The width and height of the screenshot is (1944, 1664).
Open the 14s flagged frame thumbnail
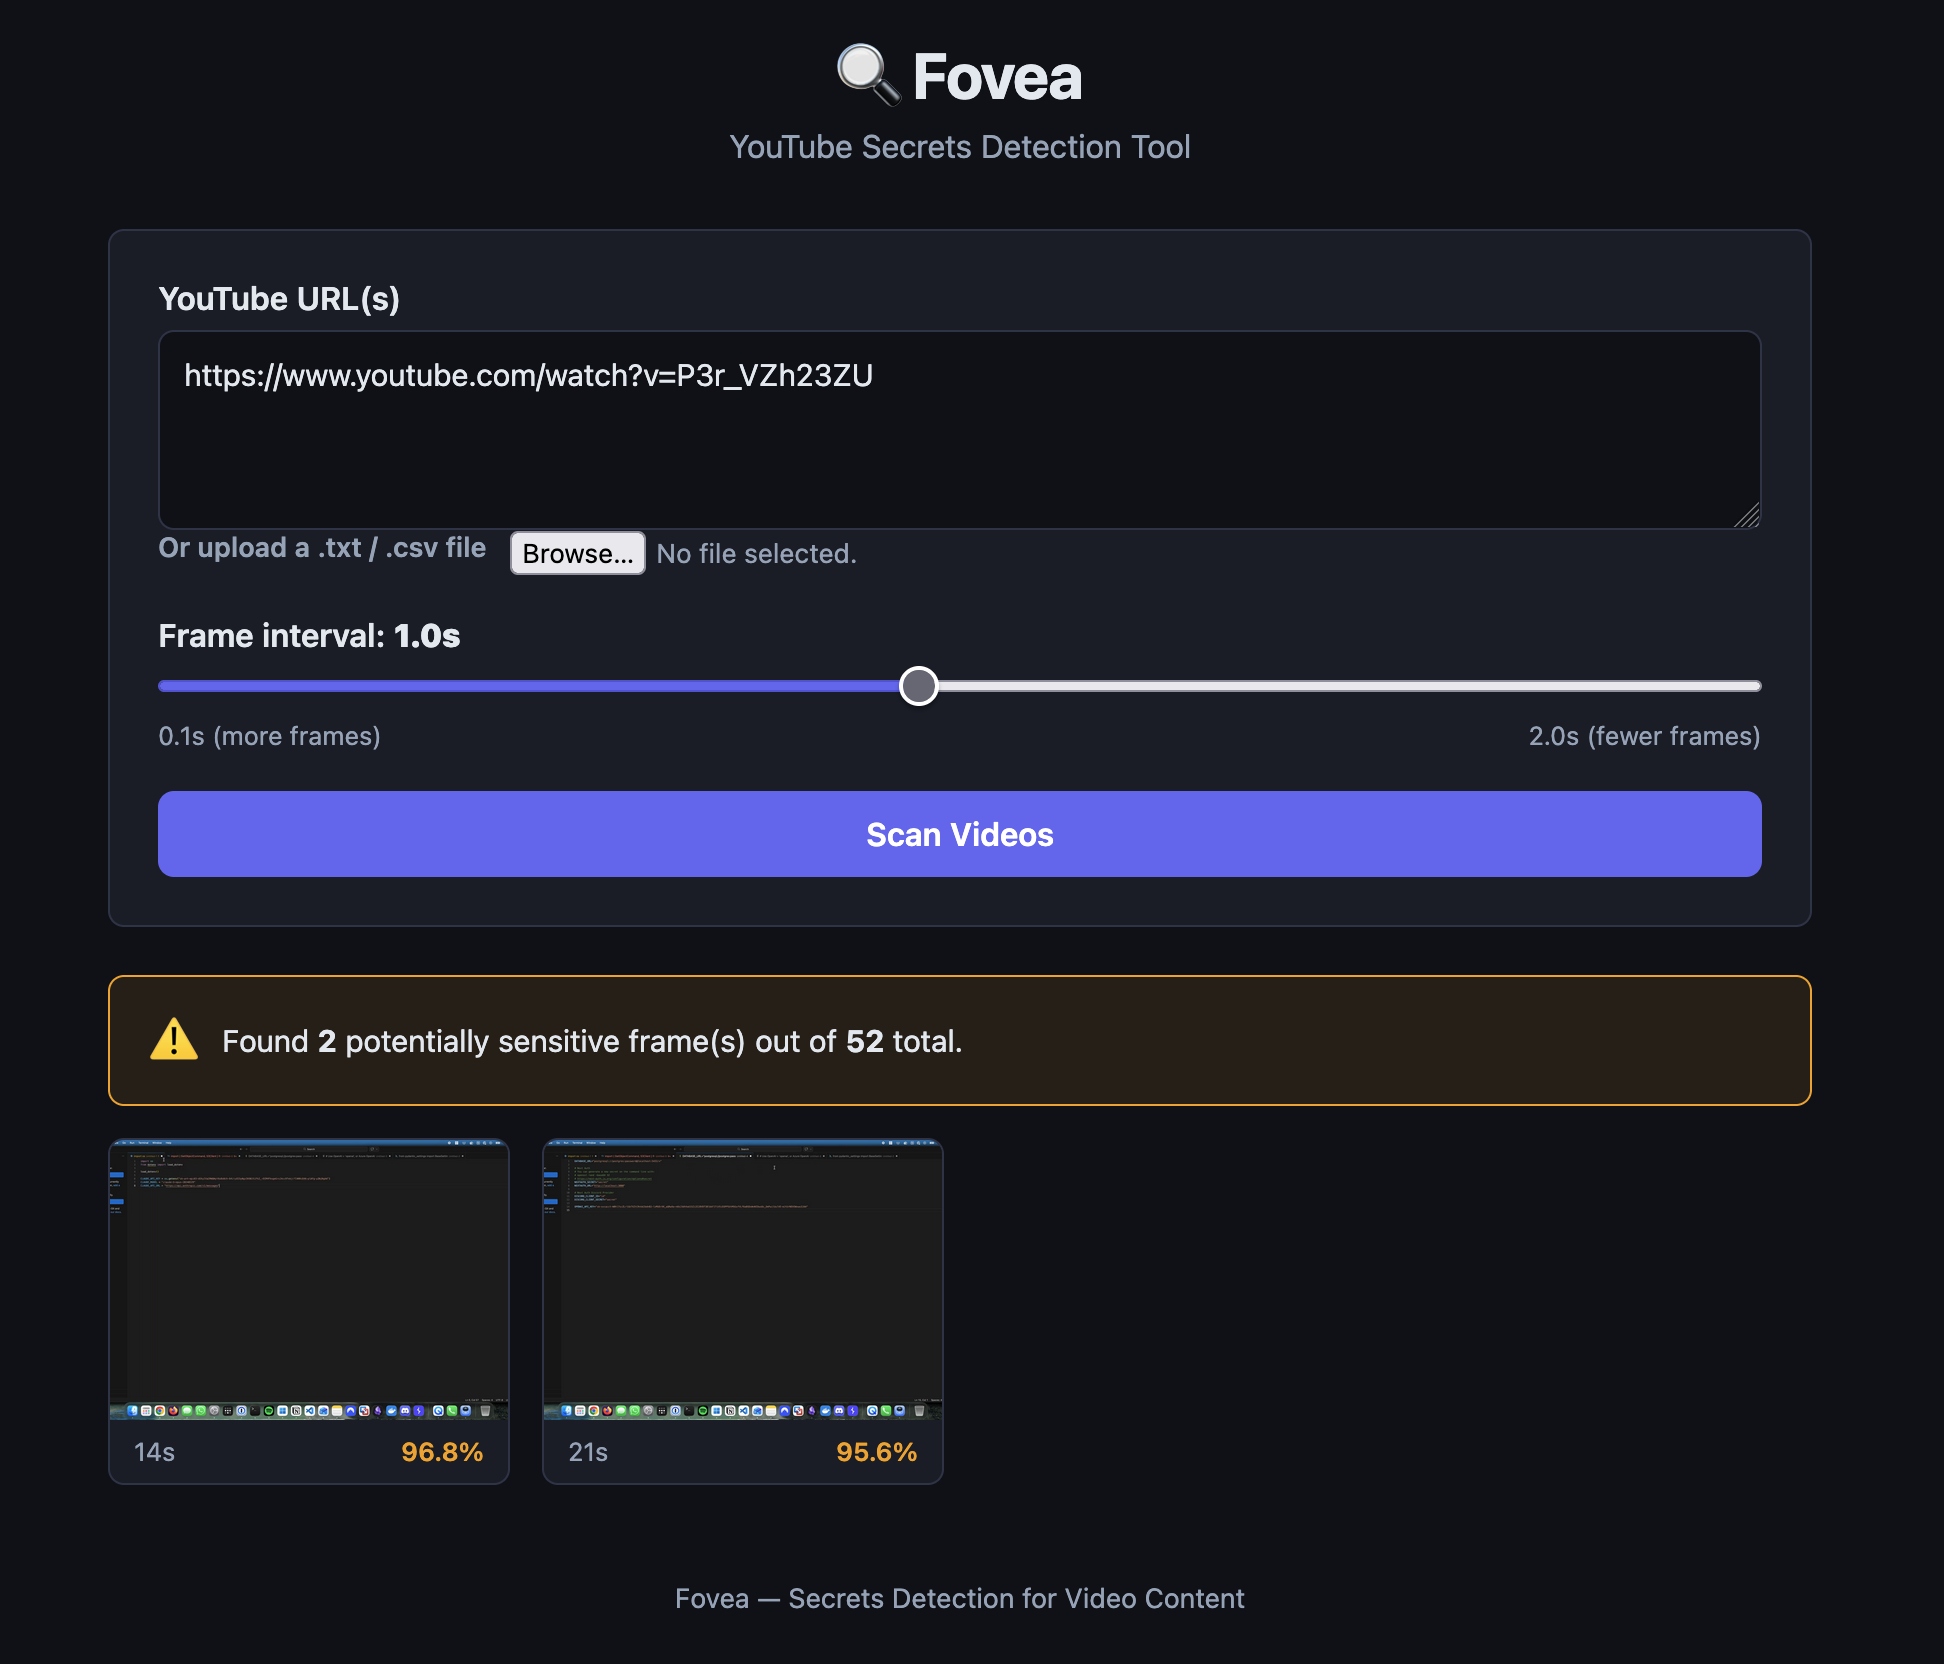[x=309, y=1280]
